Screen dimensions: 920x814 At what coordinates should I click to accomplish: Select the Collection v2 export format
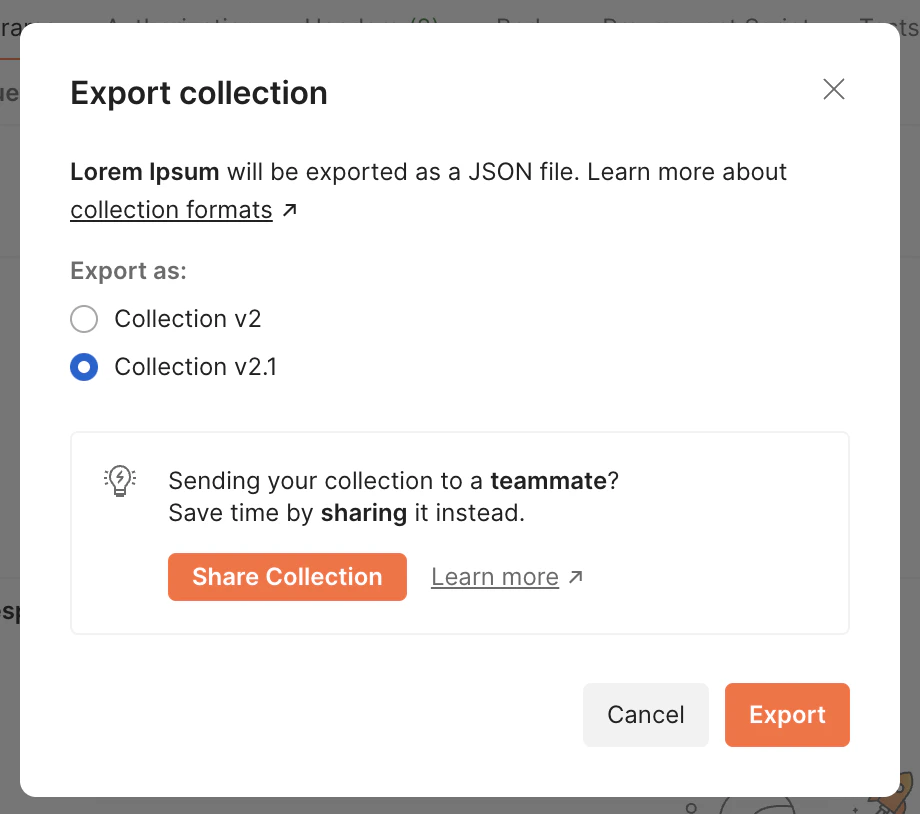[84, 318]
